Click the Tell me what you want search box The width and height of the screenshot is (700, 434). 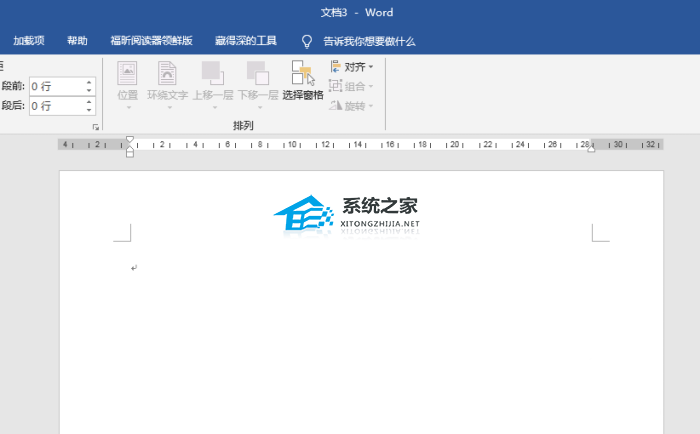pyautogui.click(x=369, y=41)
